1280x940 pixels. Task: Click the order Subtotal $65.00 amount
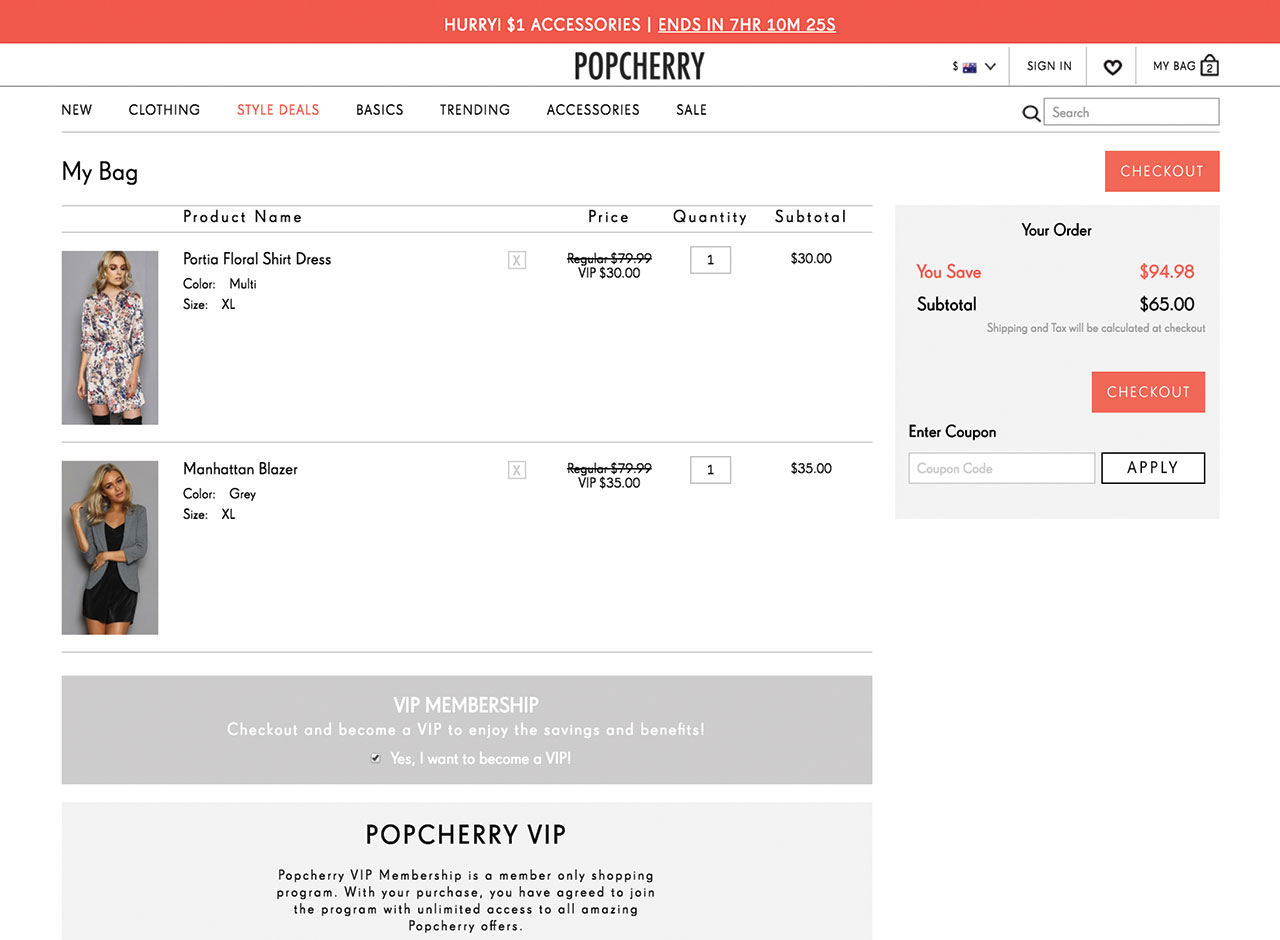click(x=1167, y=304)
